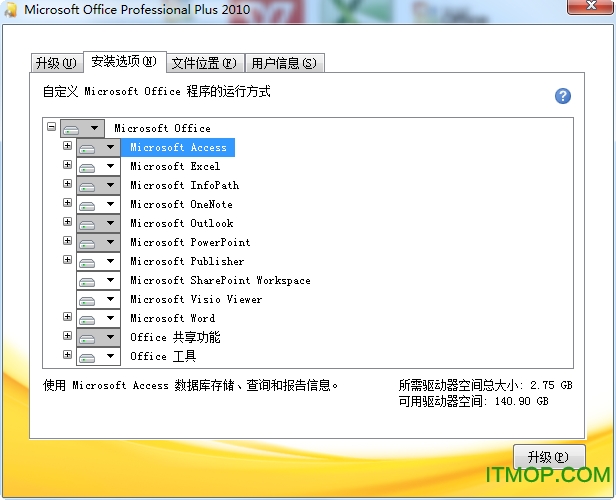616x500 pixels.
Task: Click the 自定义 Microsoft Office 程序的运行方式 heading
Action: (157, 92)
